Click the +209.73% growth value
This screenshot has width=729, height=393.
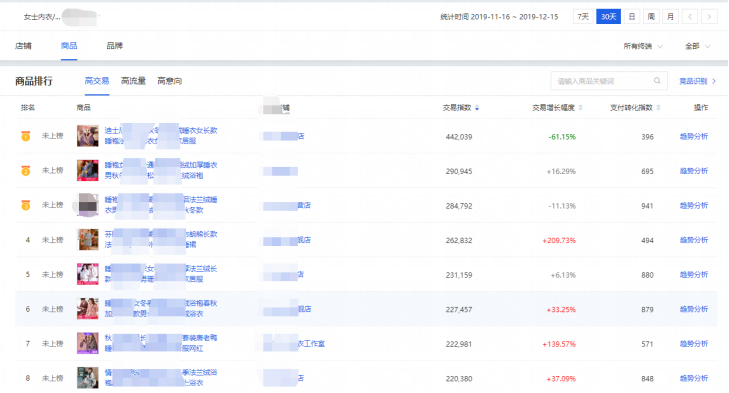[x=559, y=240]
